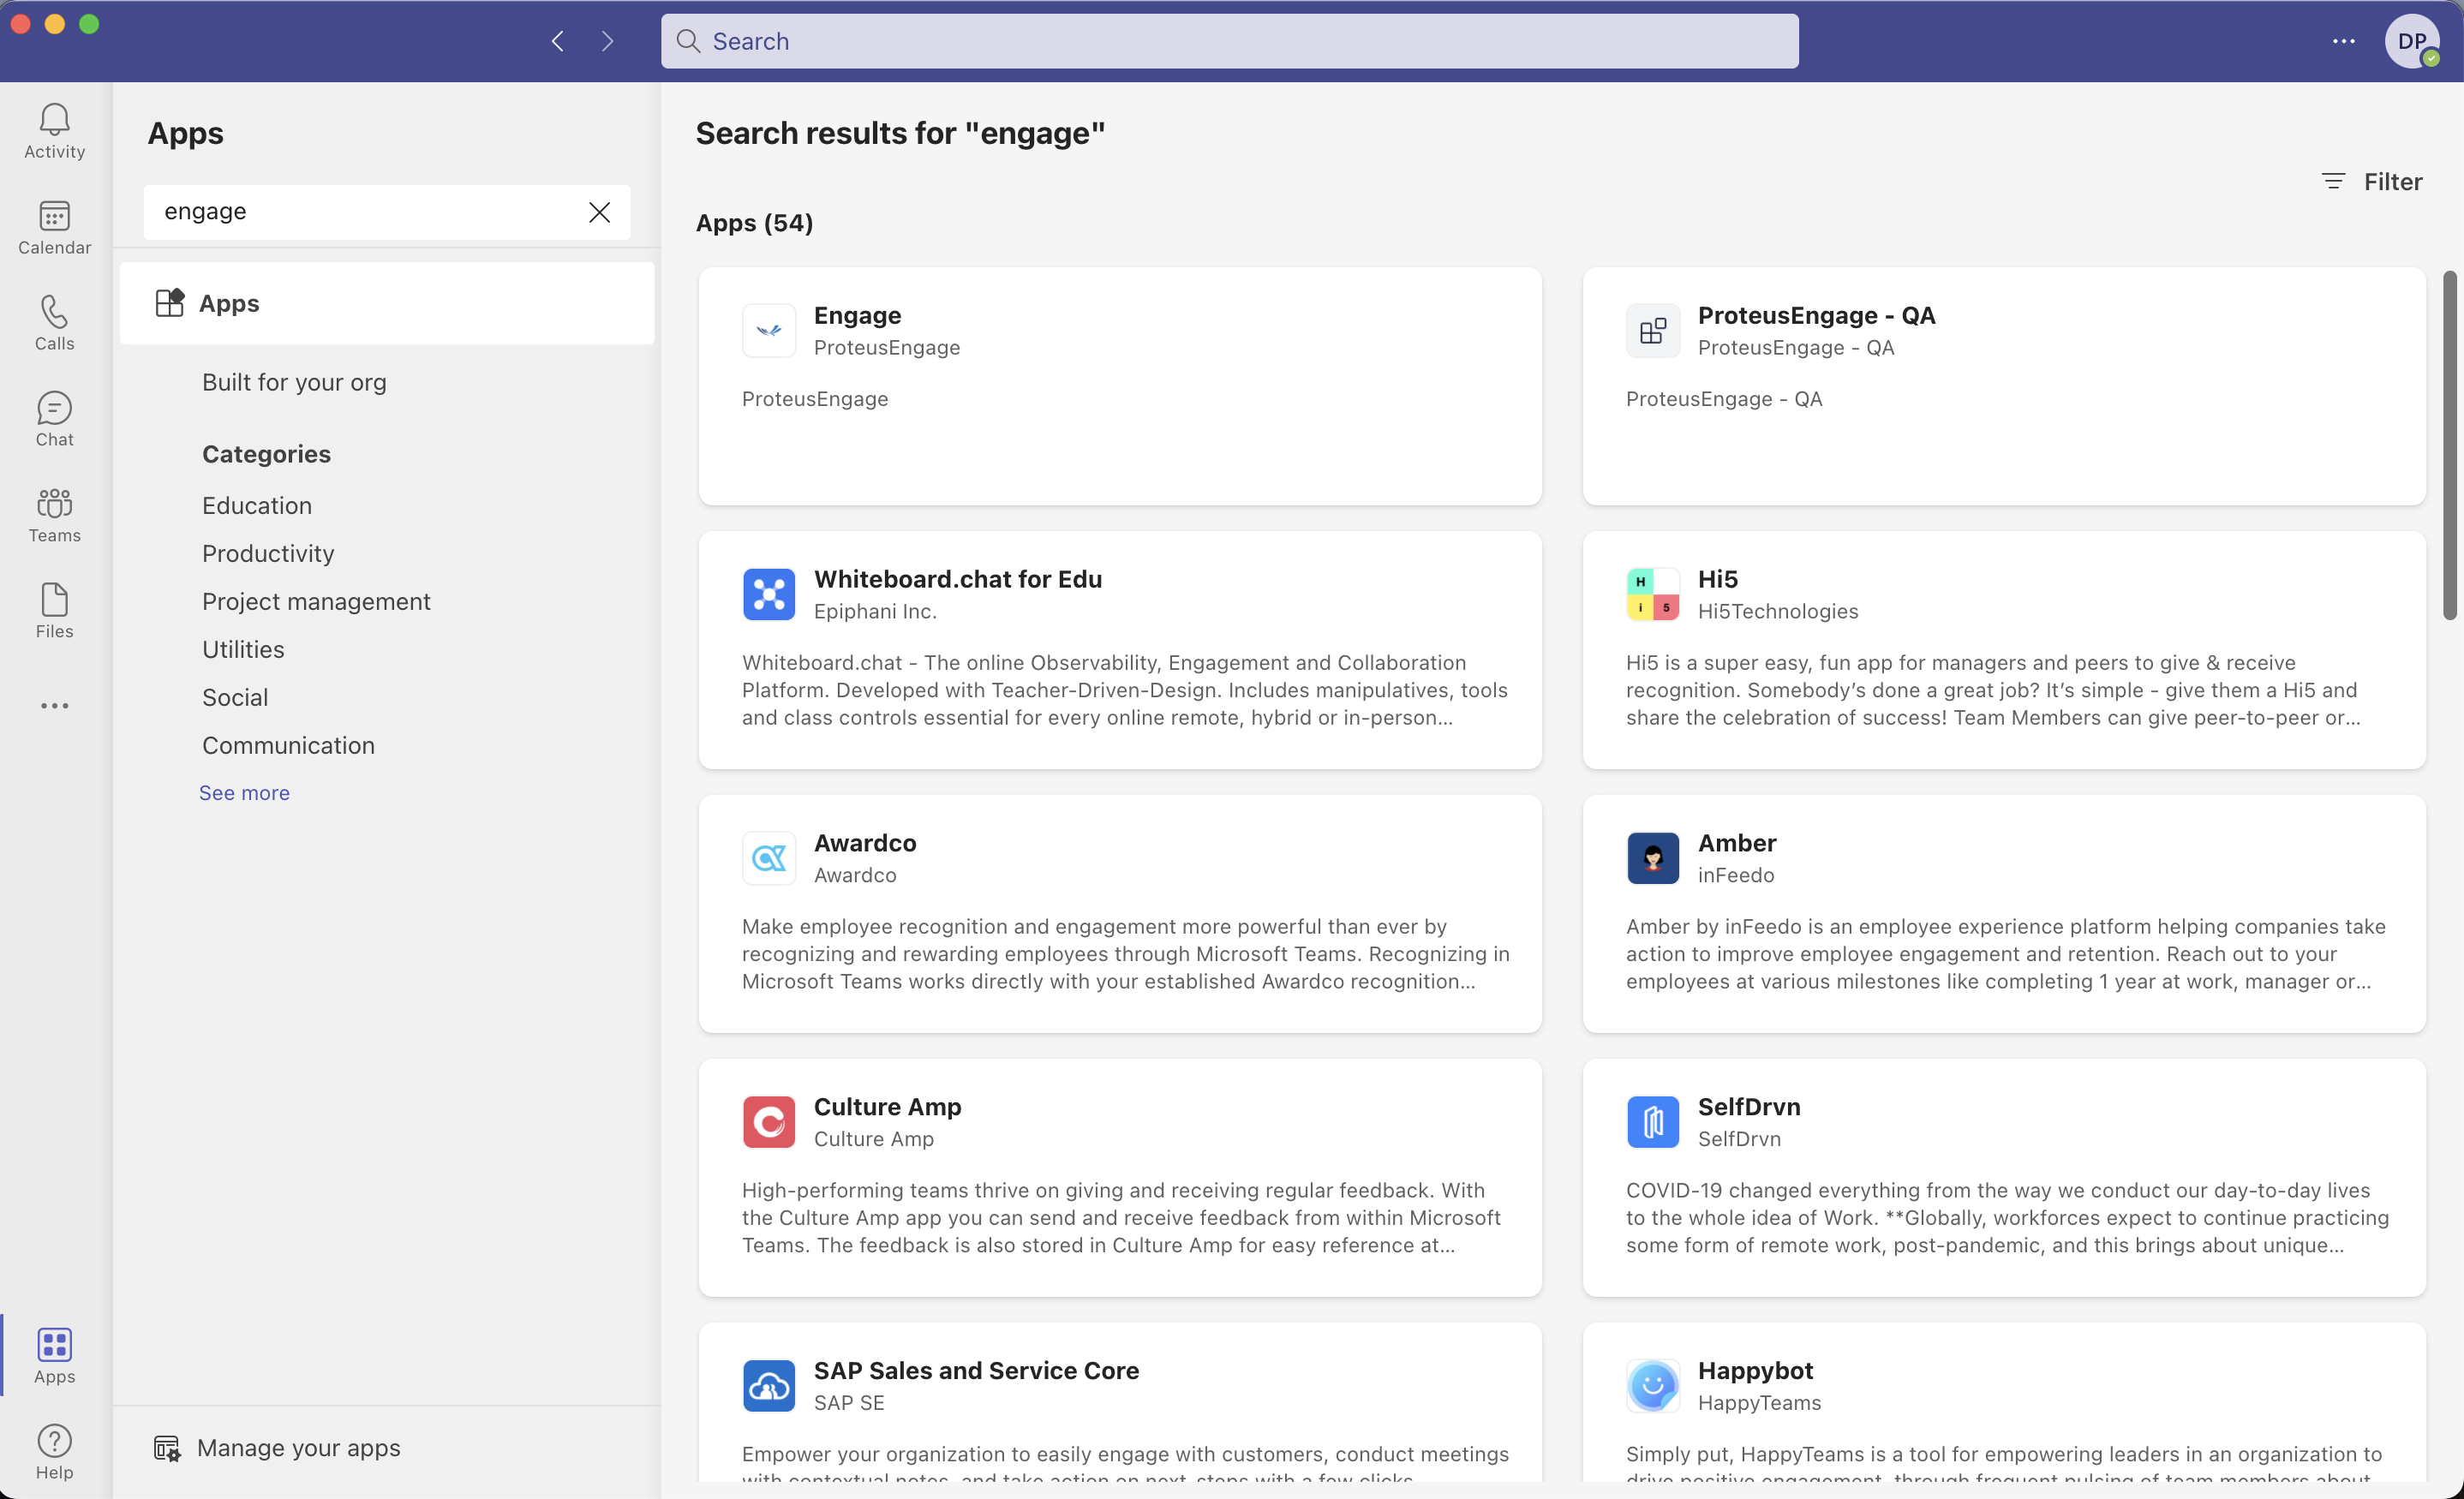
Task: Click the inFeedo publisher text
Action: pyautogui.click(x=1736, y=875)
